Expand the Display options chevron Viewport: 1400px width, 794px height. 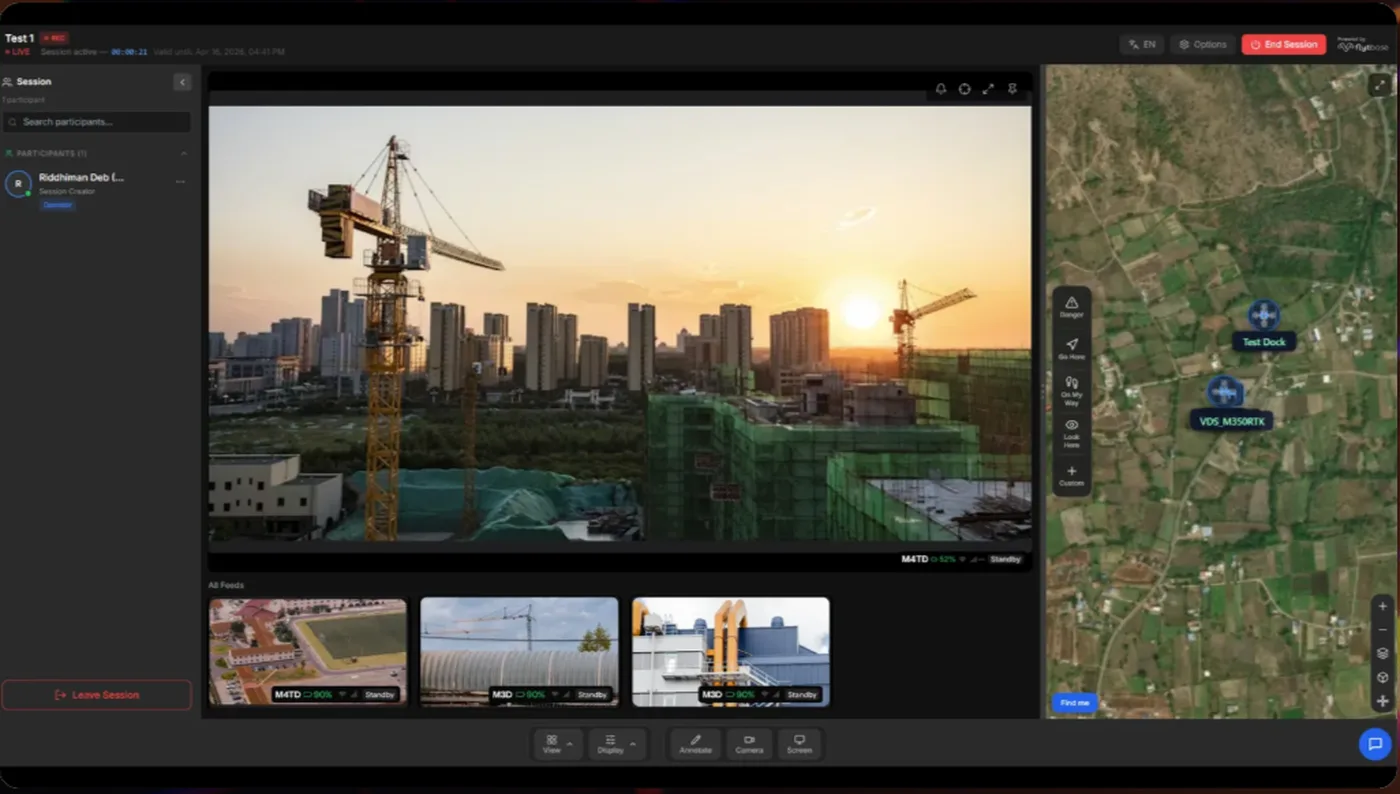coord(633,745)
